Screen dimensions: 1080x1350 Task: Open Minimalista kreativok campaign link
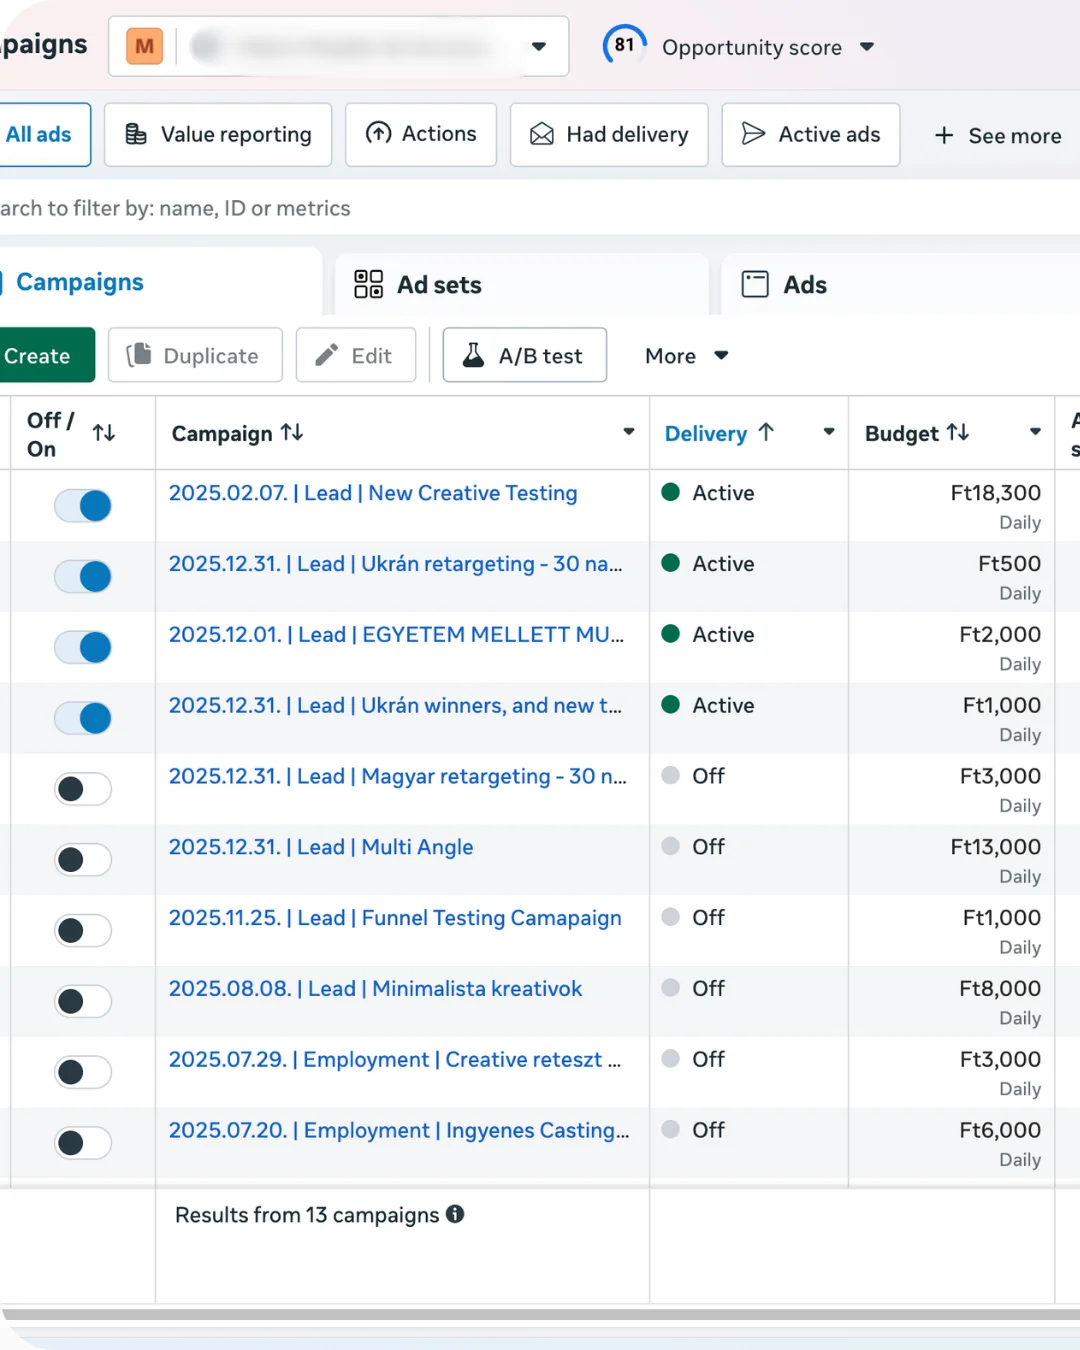pos(375,989)
